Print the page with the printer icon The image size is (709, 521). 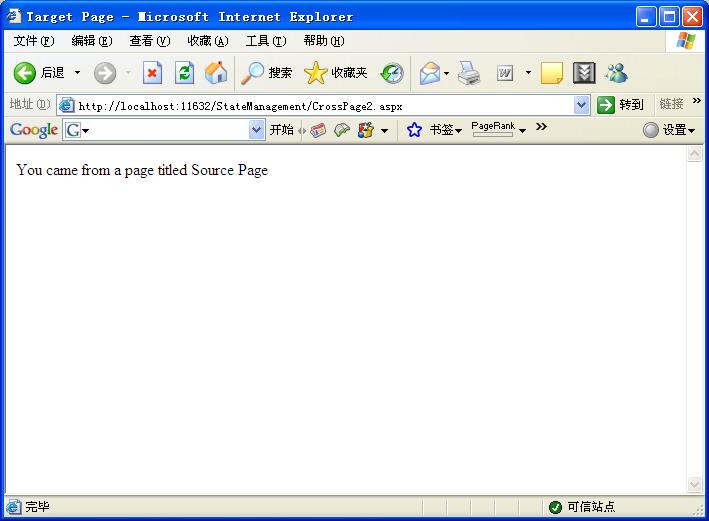coord(469,73)
